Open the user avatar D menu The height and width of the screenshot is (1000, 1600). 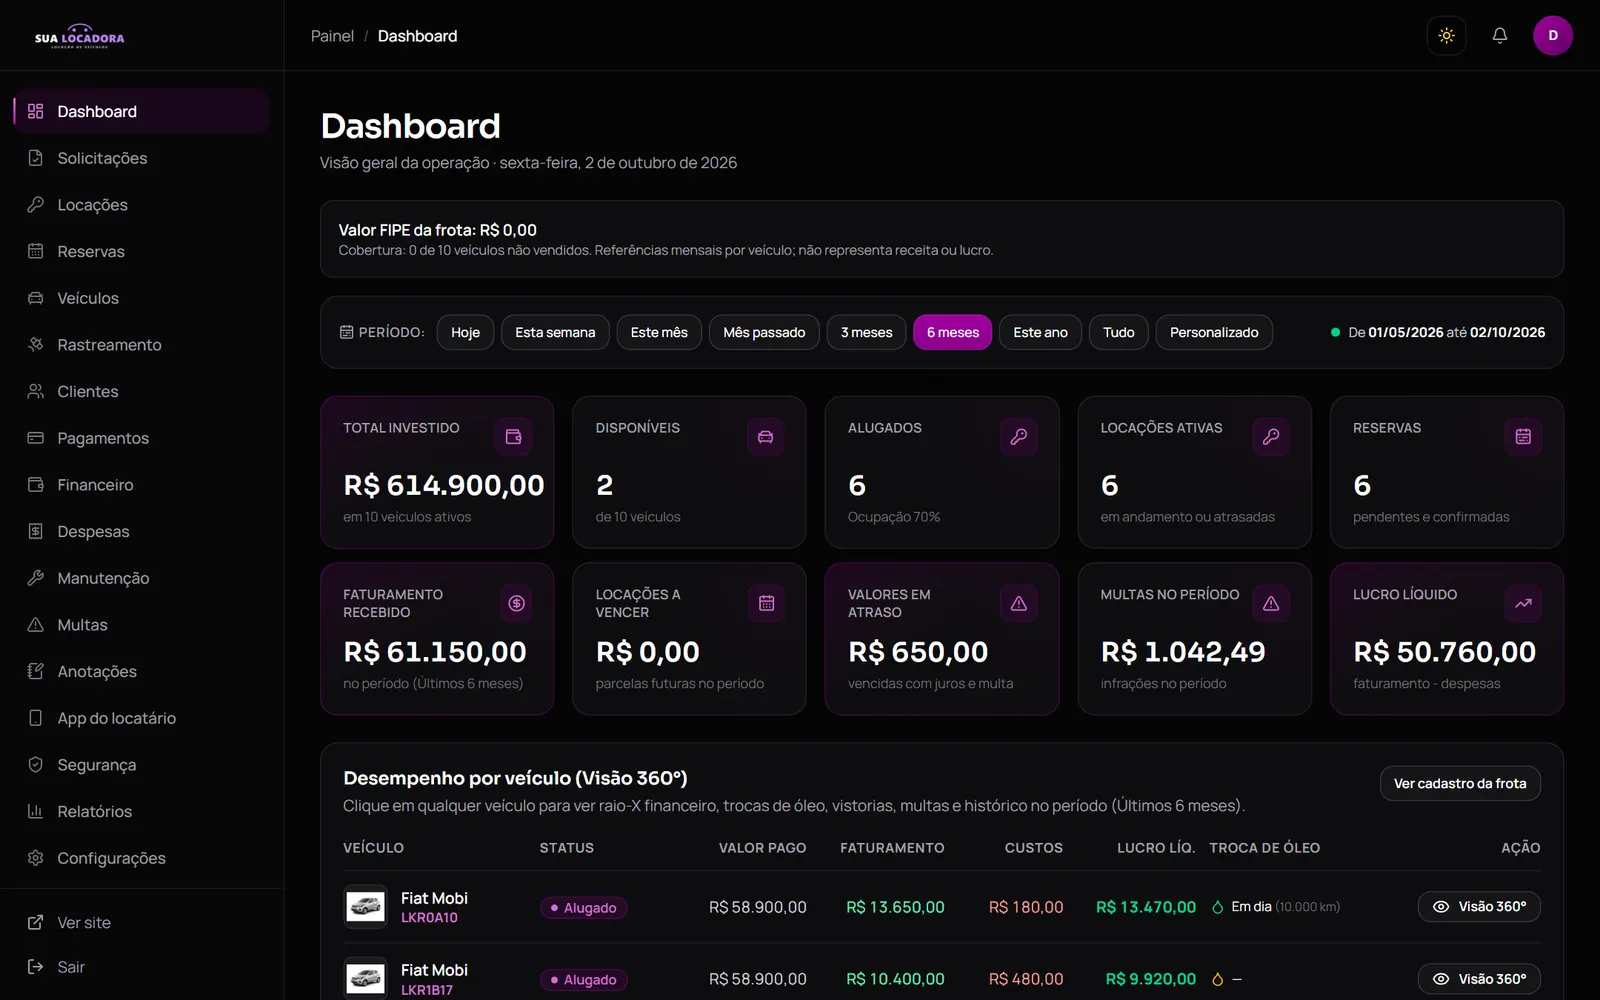1553,36
